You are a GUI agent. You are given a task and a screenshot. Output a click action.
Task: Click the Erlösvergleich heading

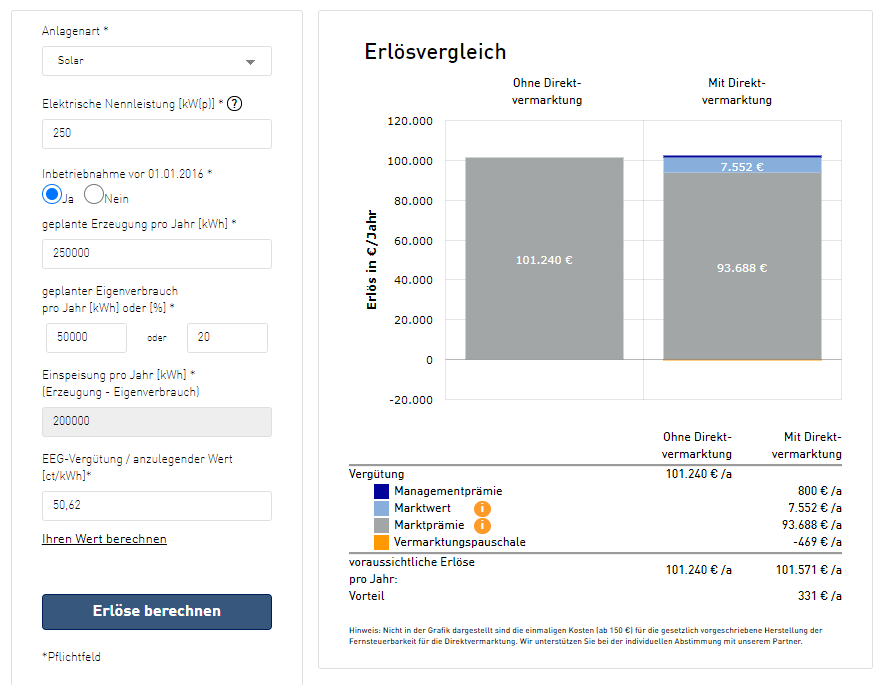435,52
